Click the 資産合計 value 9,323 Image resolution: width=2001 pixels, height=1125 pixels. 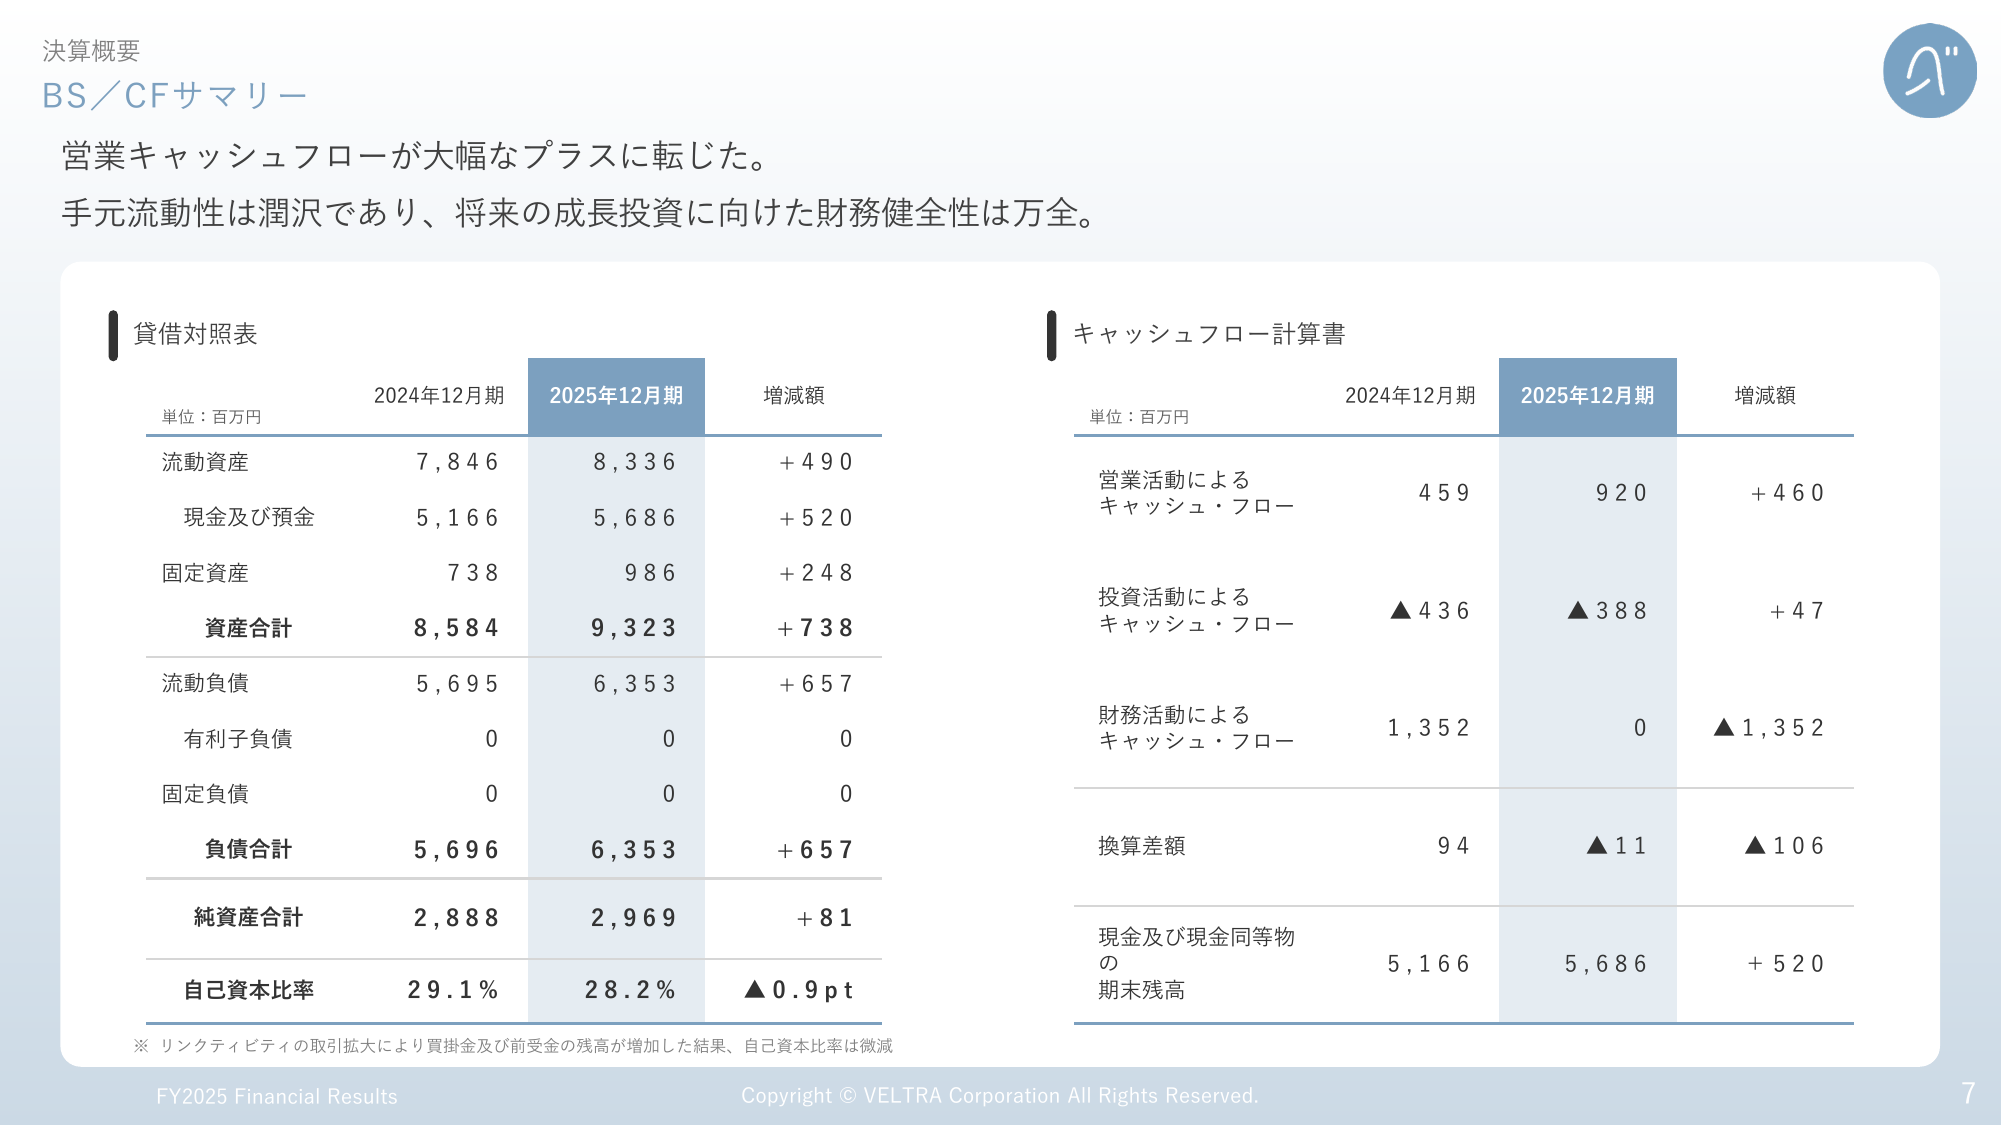click(634, 628)
